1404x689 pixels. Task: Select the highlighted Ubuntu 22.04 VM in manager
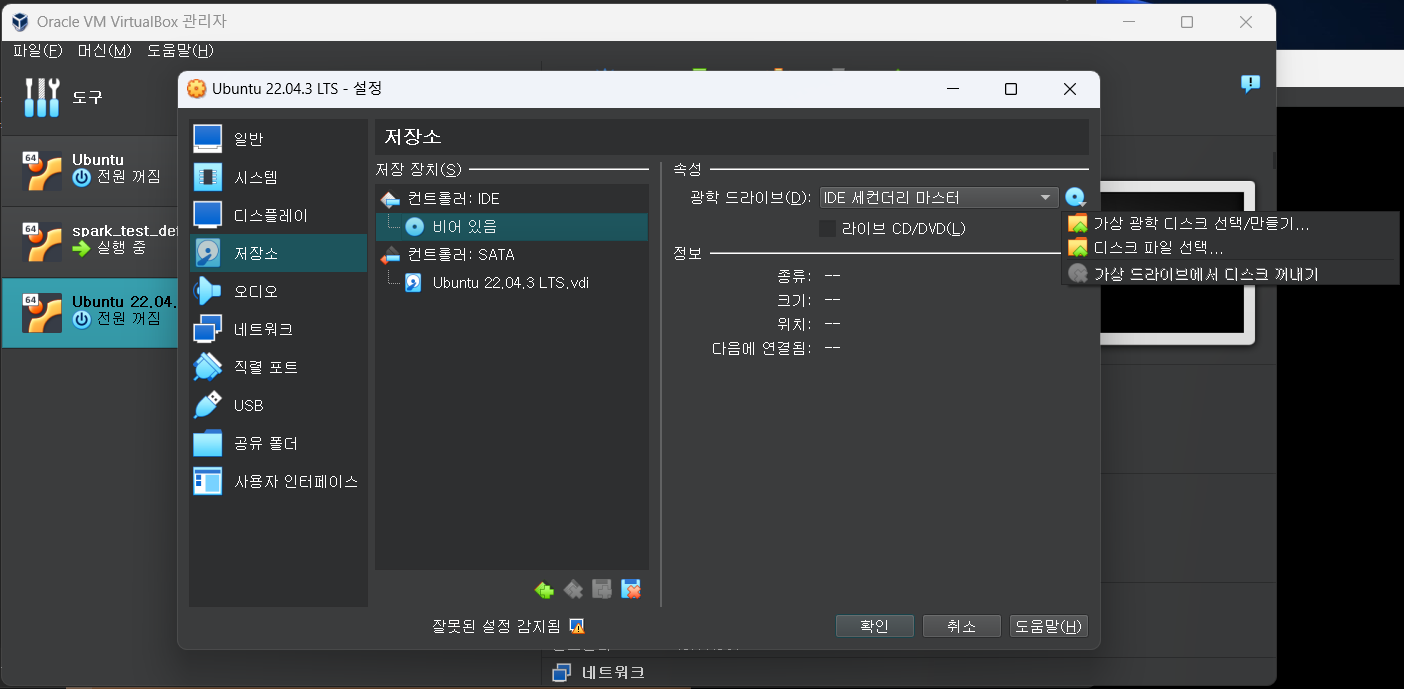[x=89, y=312]
